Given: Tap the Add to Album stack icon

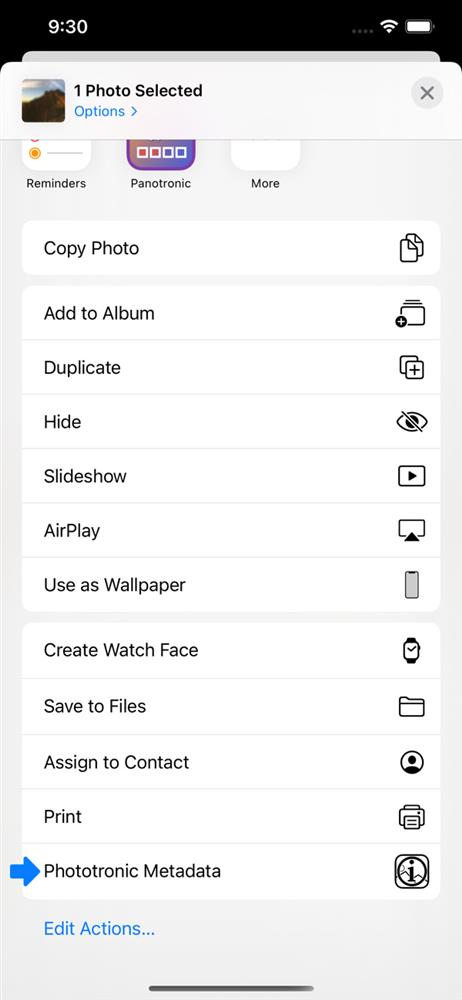Looking at the screenshot, I should (x=410, y=313).
